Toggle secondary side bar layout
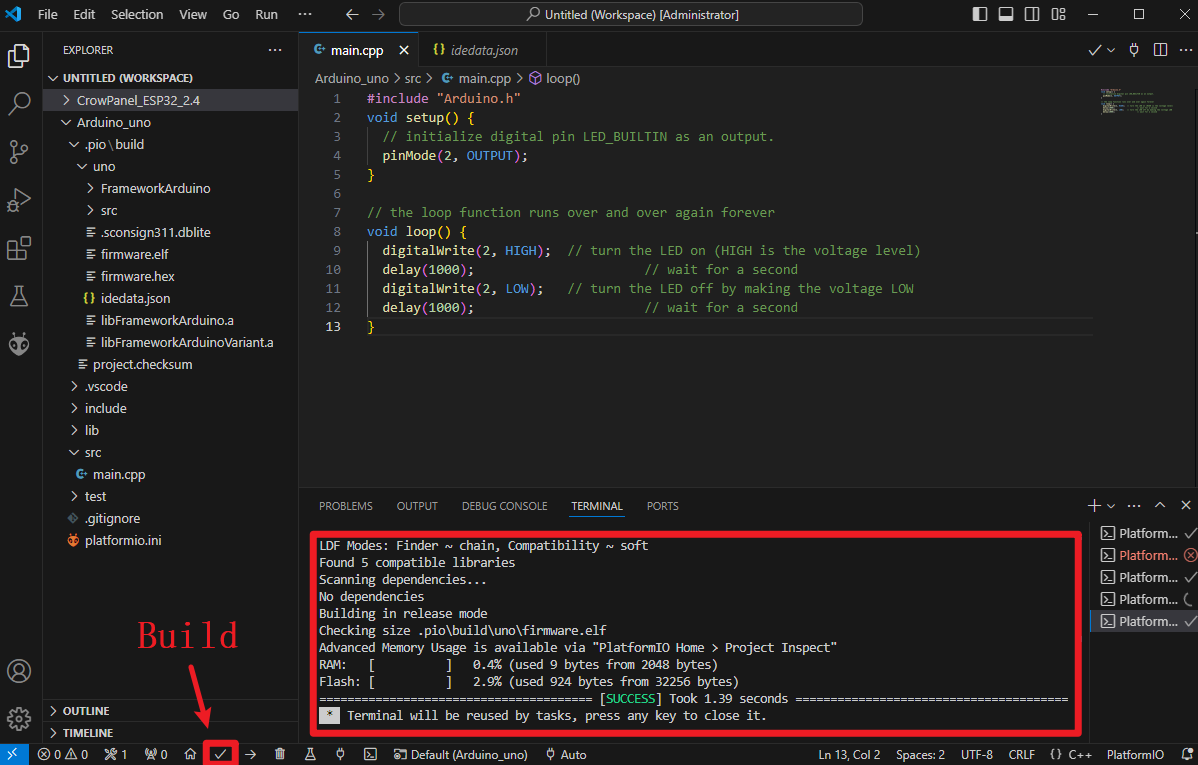 [x=1031, y=15]
